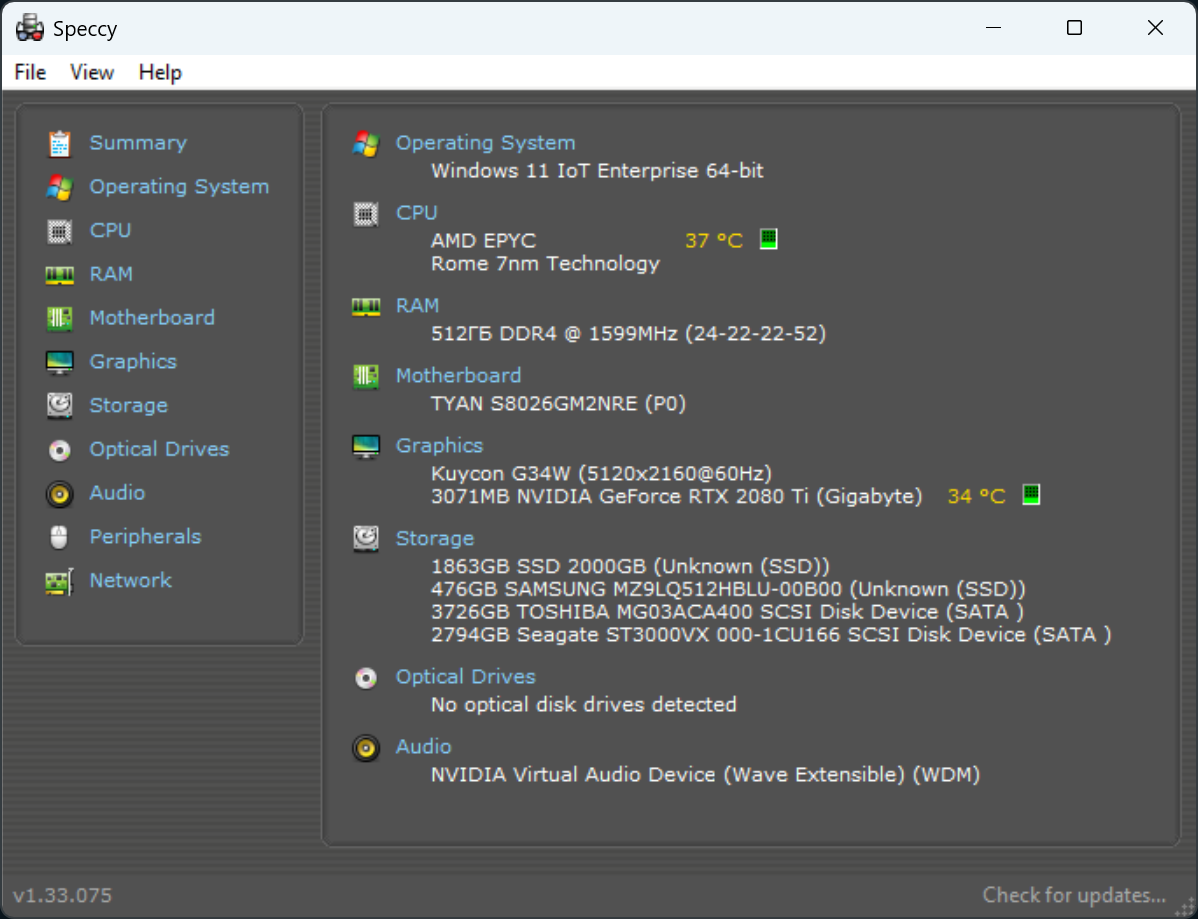
Task: Select Optical Drives in the sidebar
Action: (x=159, y=449)
